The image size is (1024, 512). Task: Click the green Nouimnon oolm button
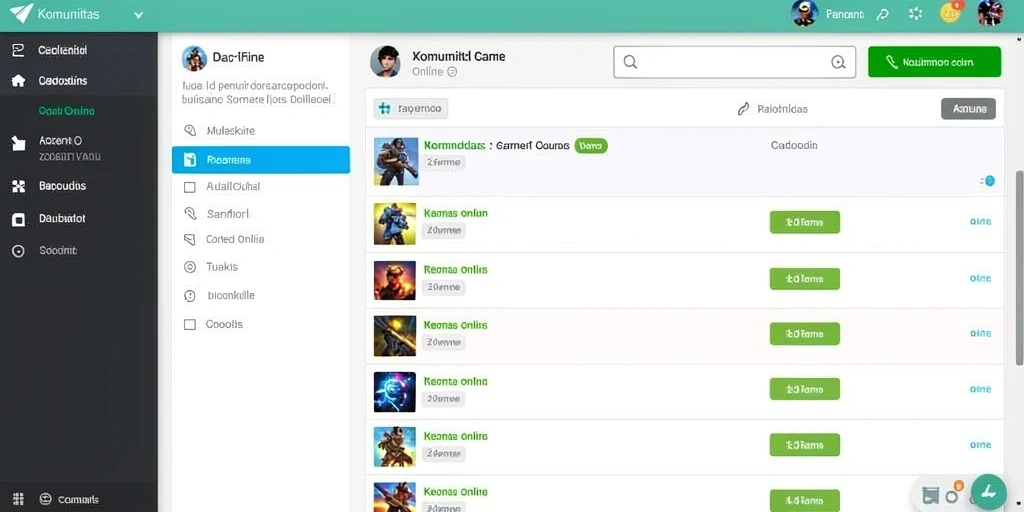point(935,62)
